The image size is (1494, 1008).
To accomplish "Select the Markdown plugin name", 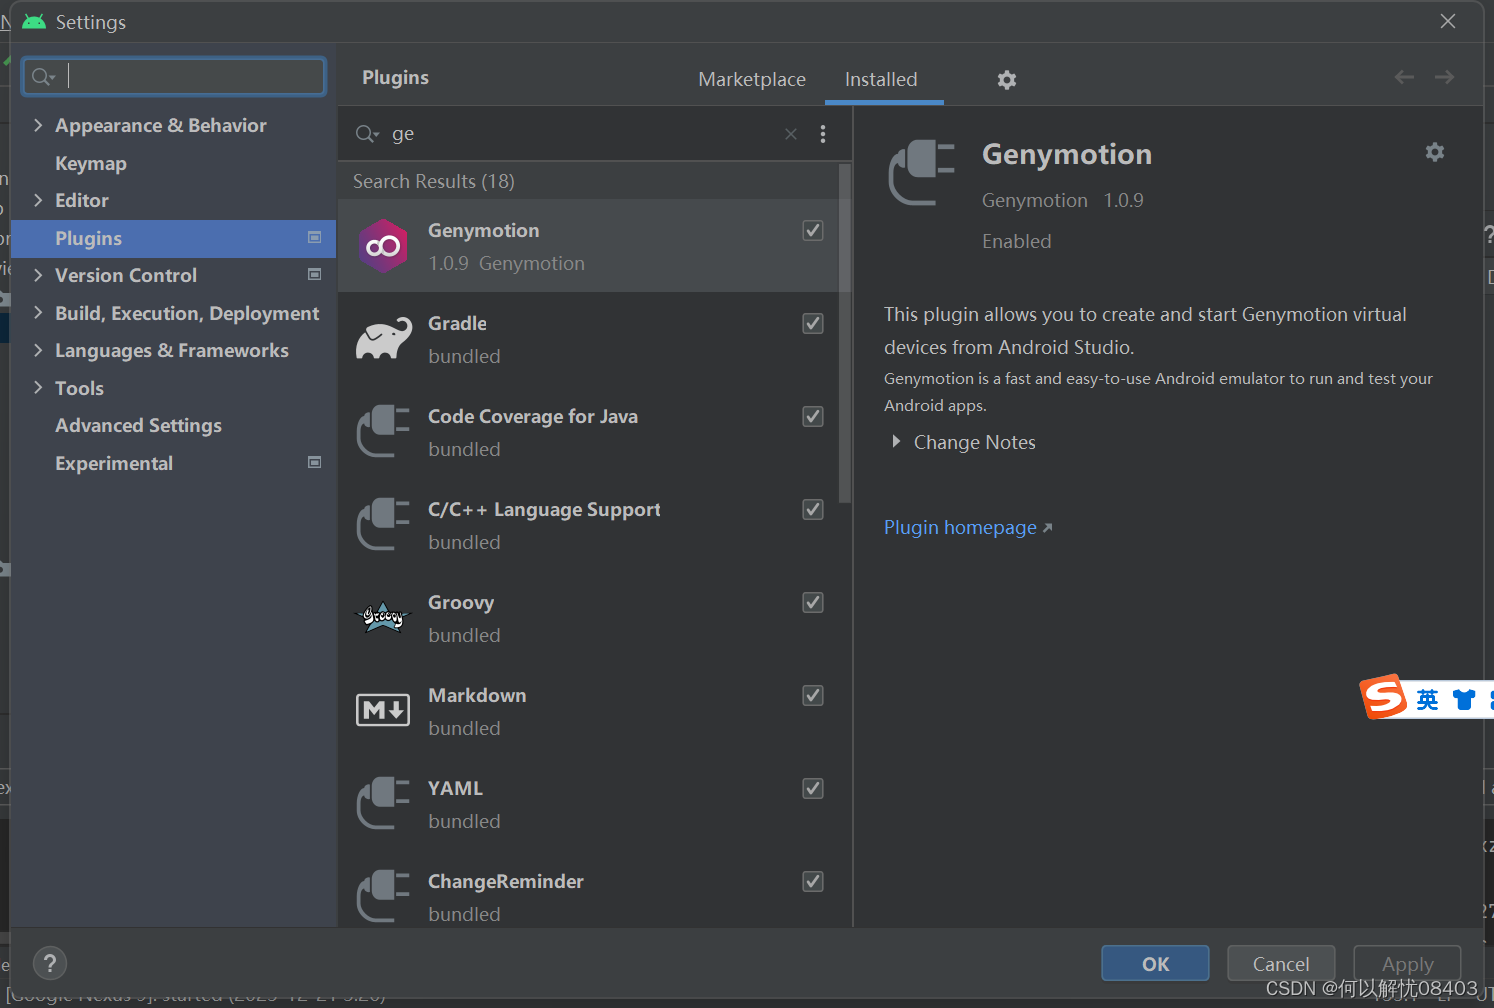I will (x=477, y=695).
